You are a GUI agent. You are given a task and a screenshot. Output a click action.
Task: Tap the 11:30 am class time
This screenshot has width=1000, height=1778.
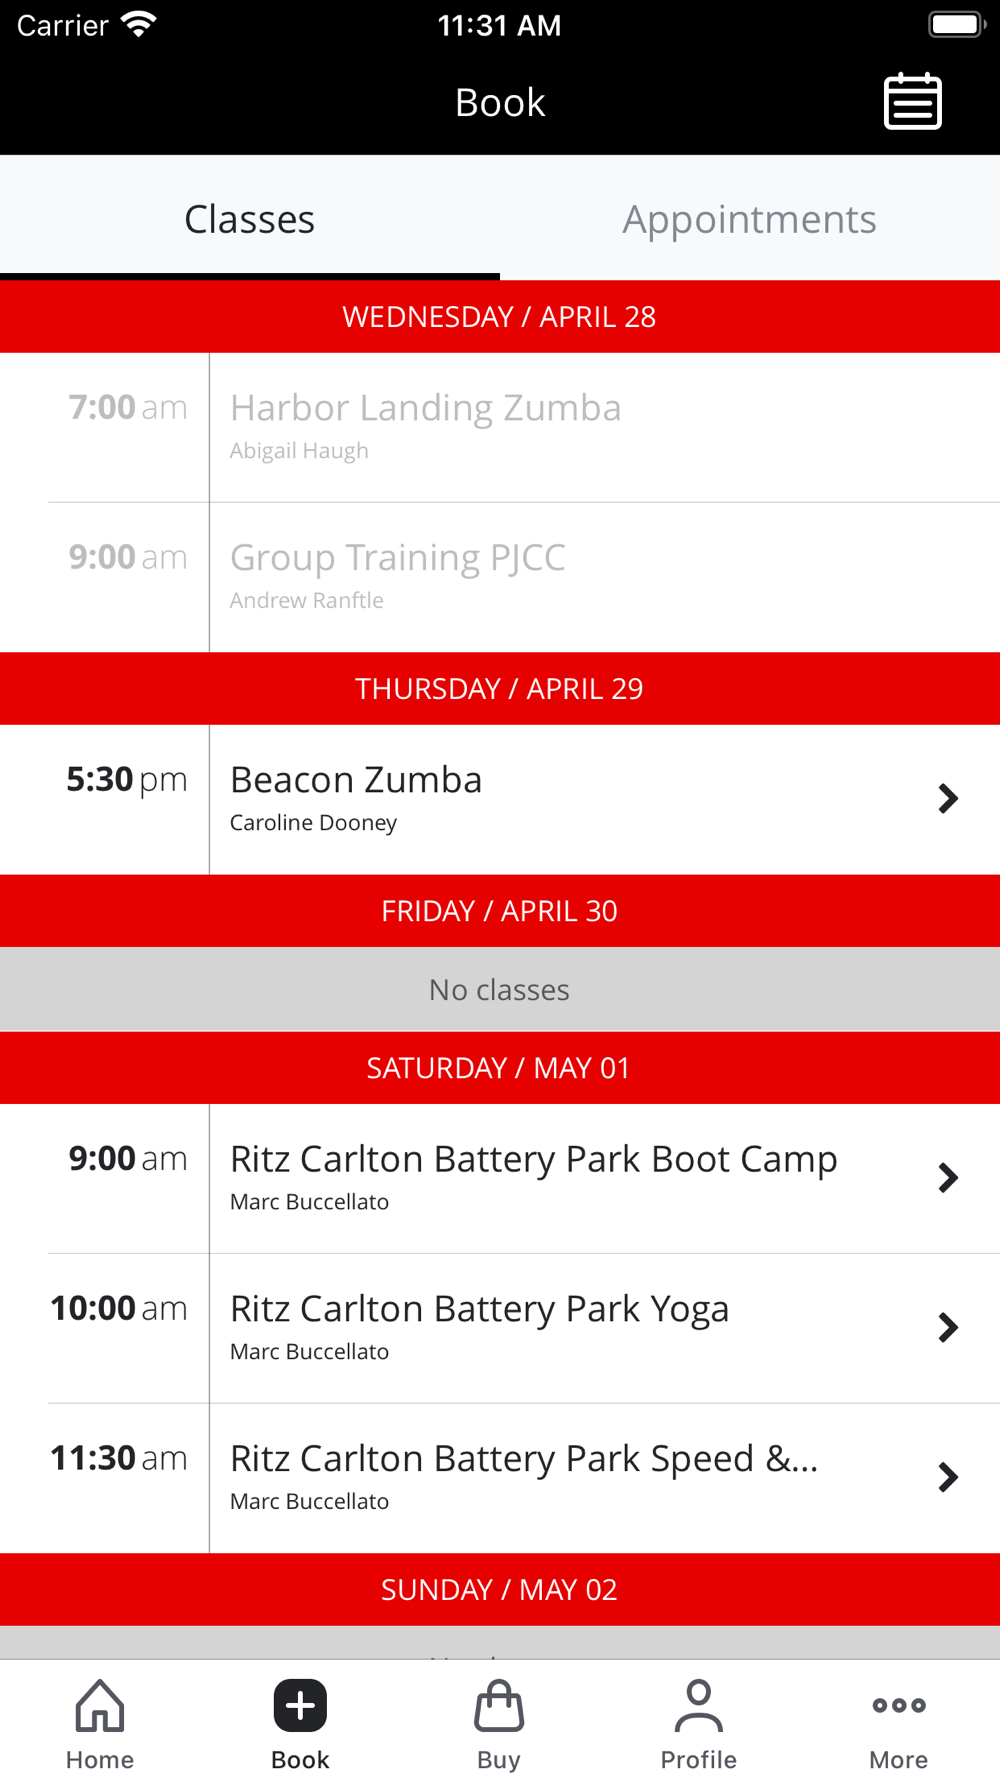tap(119, 1459)
